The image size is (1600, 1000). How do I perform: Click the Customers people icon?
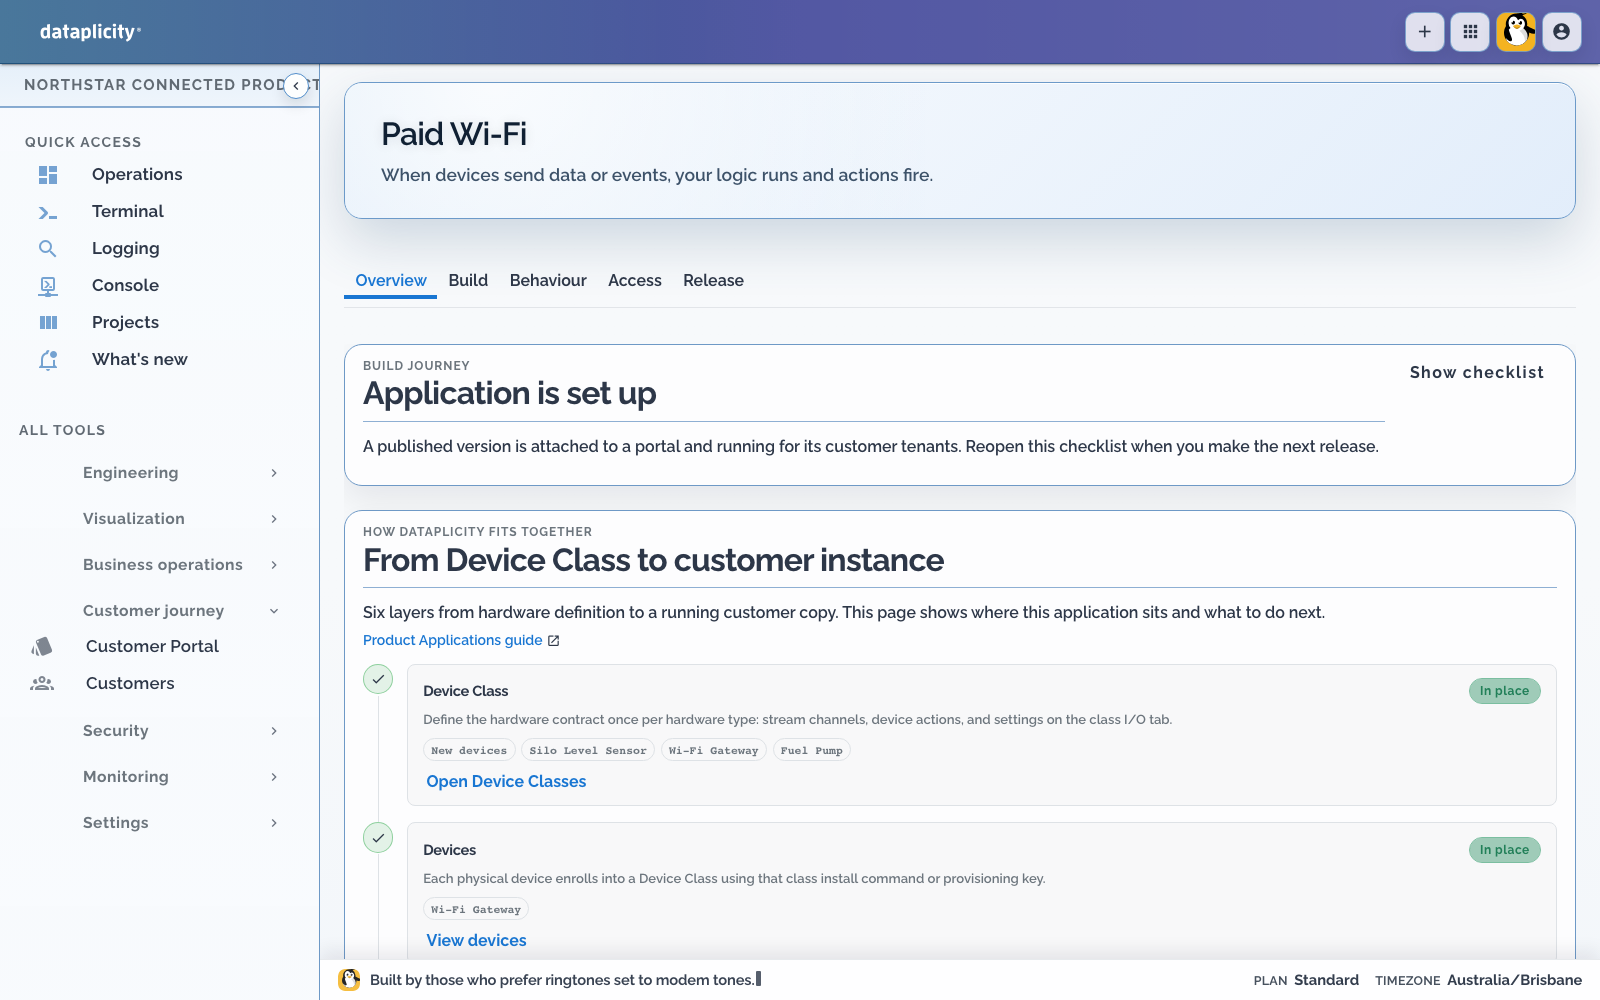tap(42, 684)
